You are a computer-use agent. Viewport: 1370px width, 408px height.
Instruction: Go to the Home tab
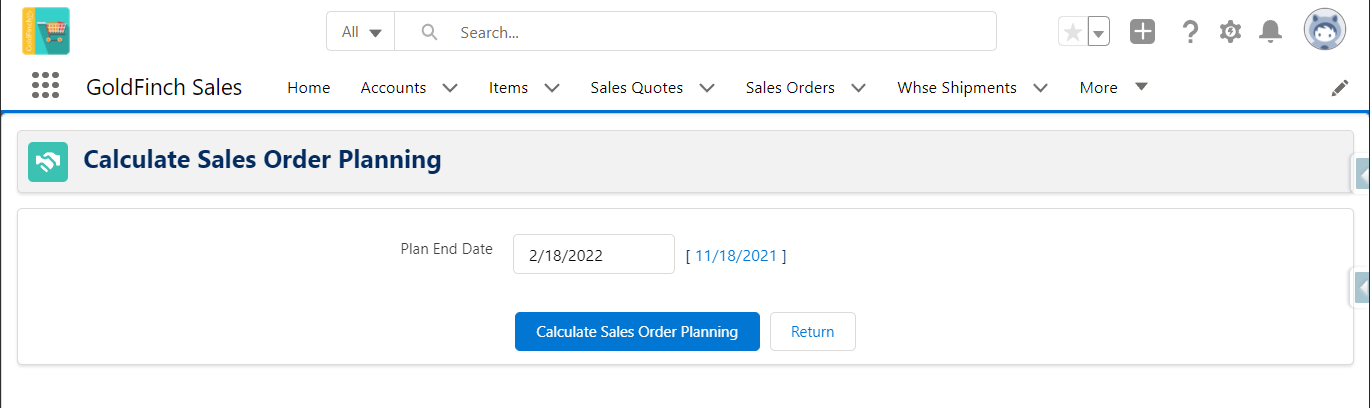point(308,88)
